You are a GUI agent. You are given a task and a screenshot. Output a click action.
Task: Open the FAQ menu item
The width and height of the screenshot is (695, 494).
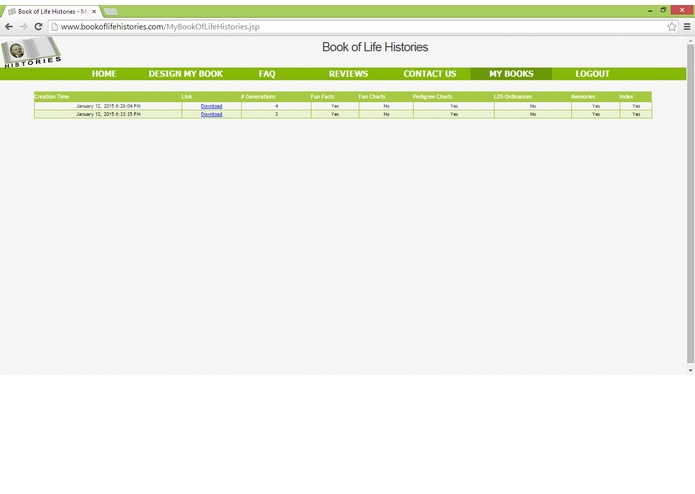pos(267,74)
